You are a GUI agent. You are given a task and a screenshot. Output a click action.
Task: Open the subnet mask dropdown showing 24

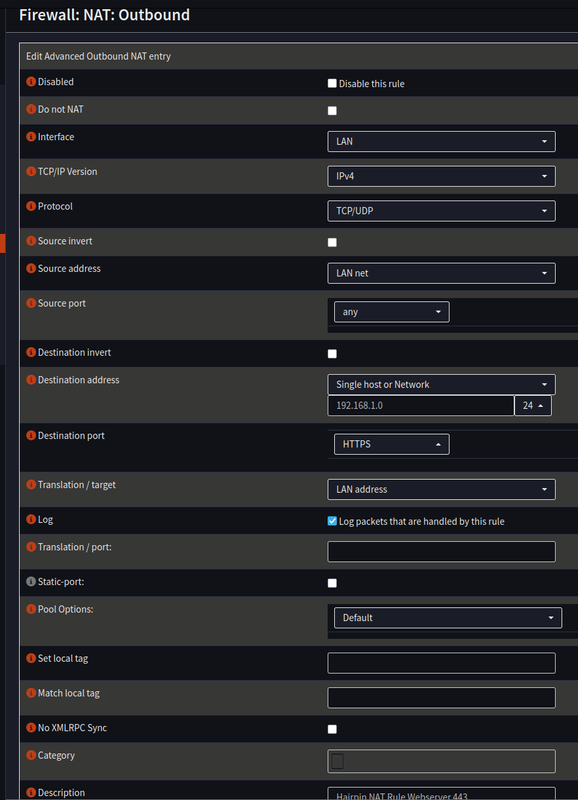pyautogui.click(x=533, y=406)
